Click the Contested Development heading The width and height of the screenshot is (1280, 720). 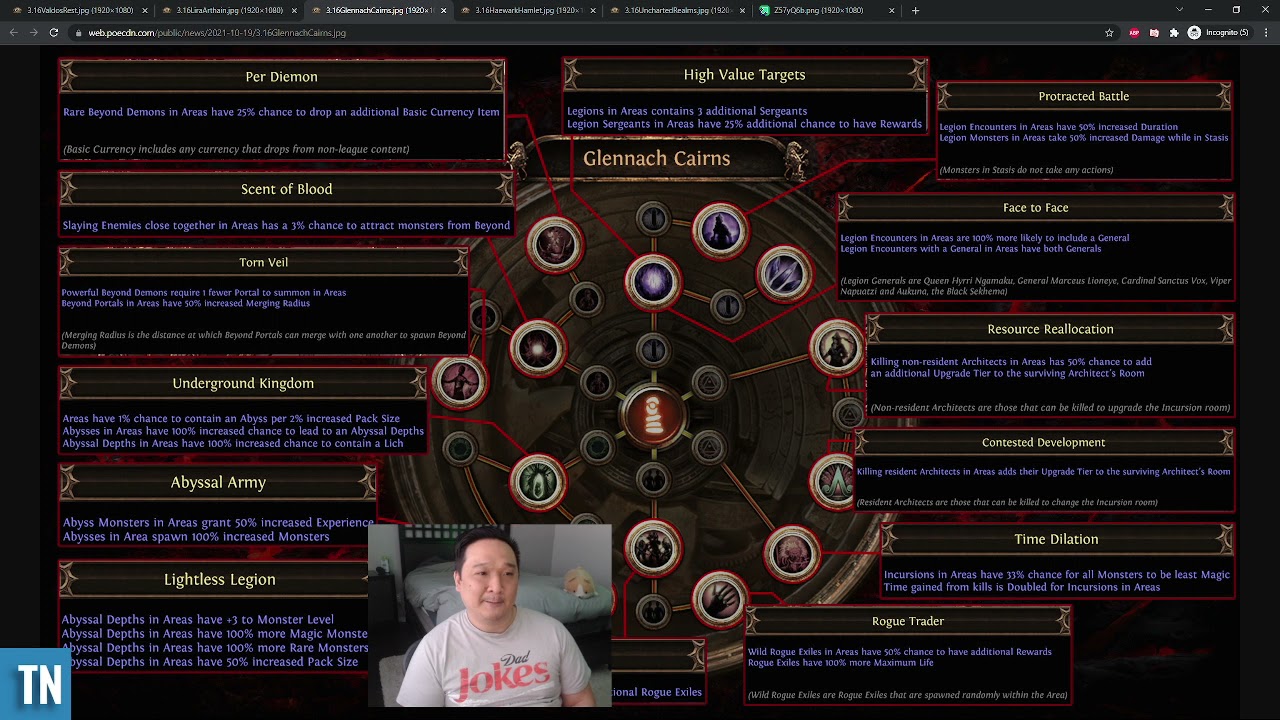(x=1043, y=442)
